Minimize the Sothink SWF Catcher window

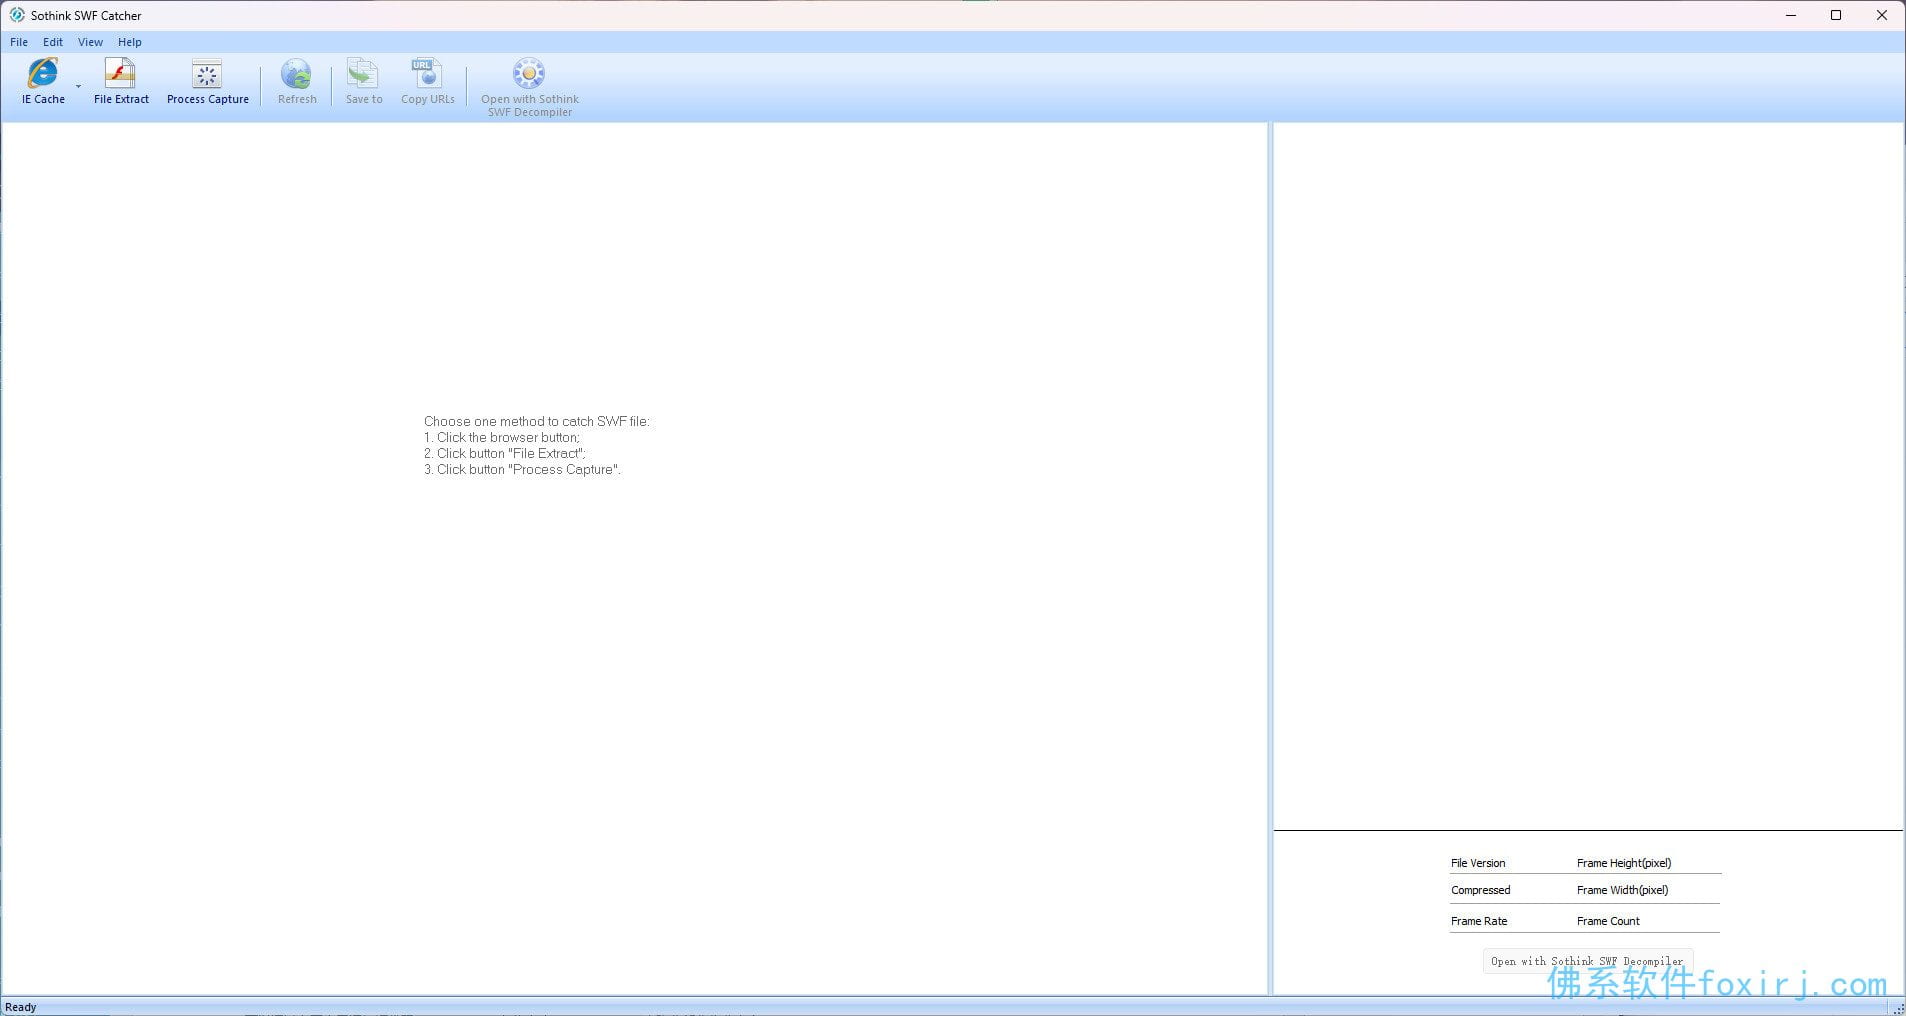tap(1790, 15)
